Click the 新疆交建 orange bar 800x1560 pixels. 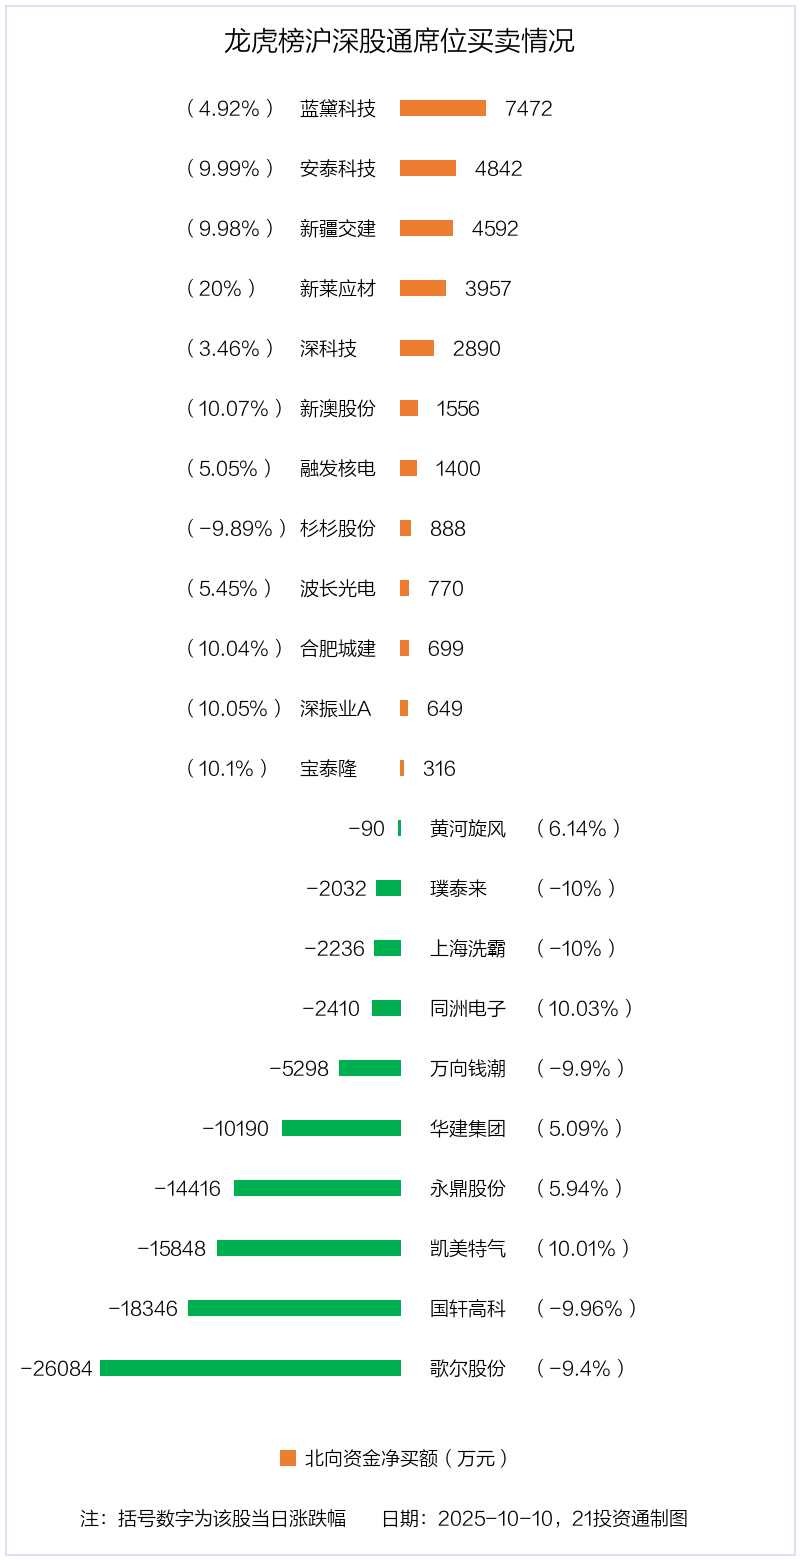pyautogui.click(x=426, y=228)
